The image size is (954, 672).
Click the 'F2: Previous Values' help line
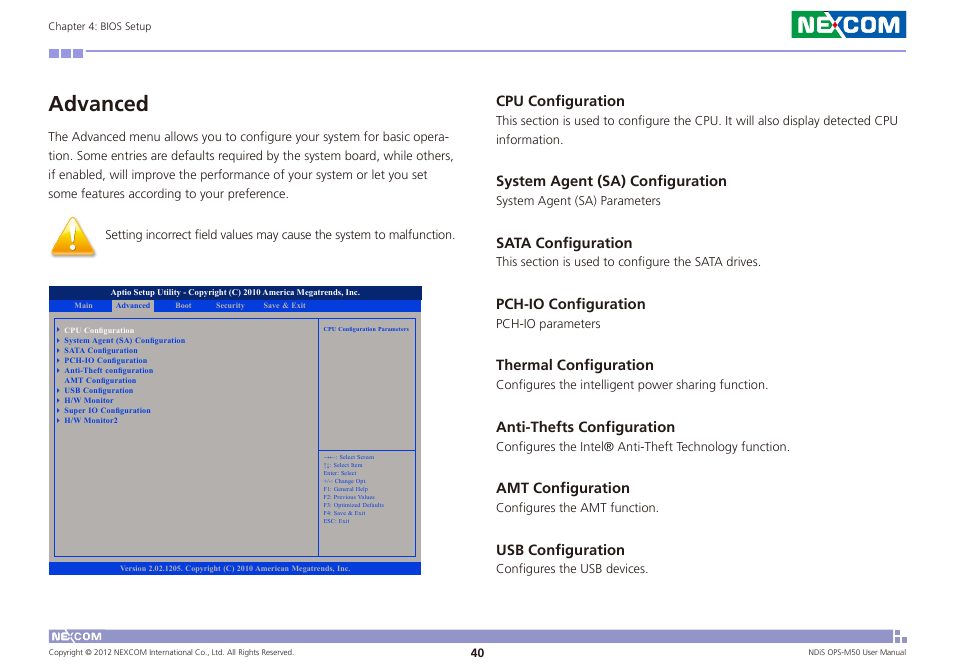tap(349, 497)
